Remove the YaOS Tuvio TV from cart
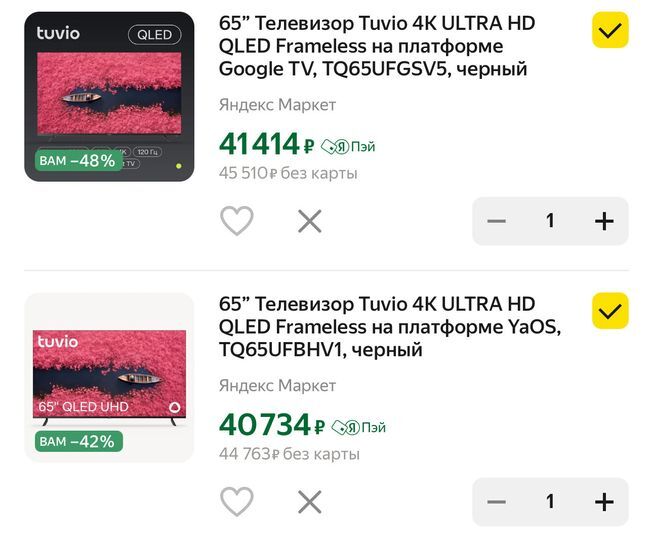The image size is (653, 545). [310, 502]
